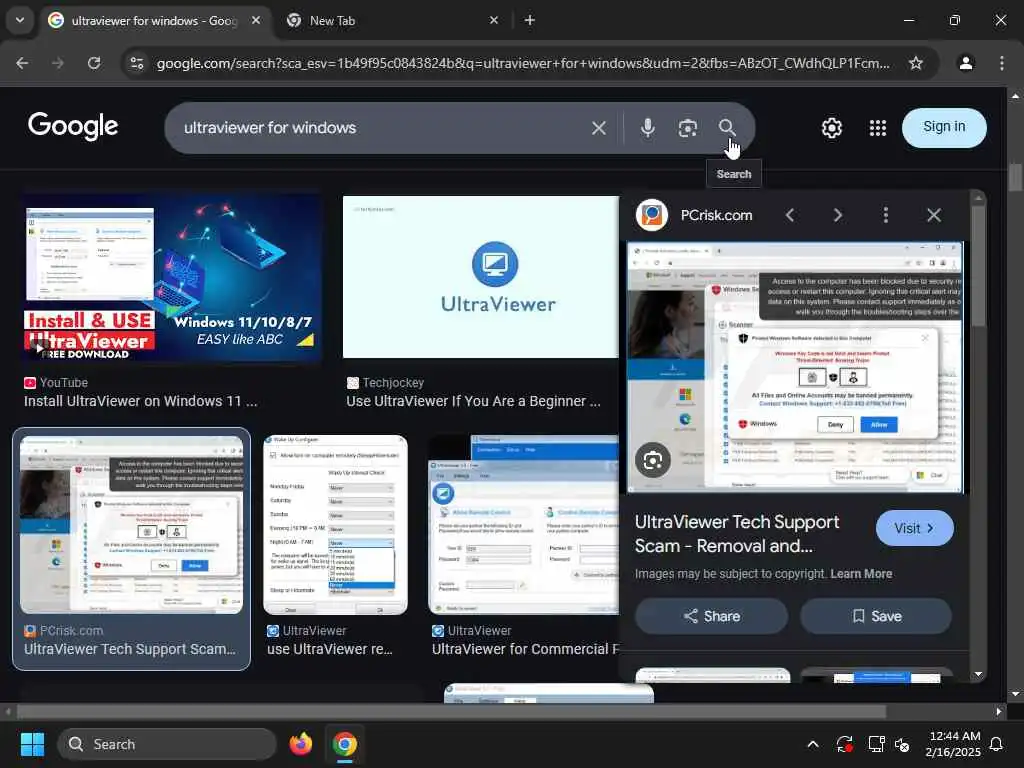
Task: Click the page horizontal scrollbar
Action: click(451, 711)
